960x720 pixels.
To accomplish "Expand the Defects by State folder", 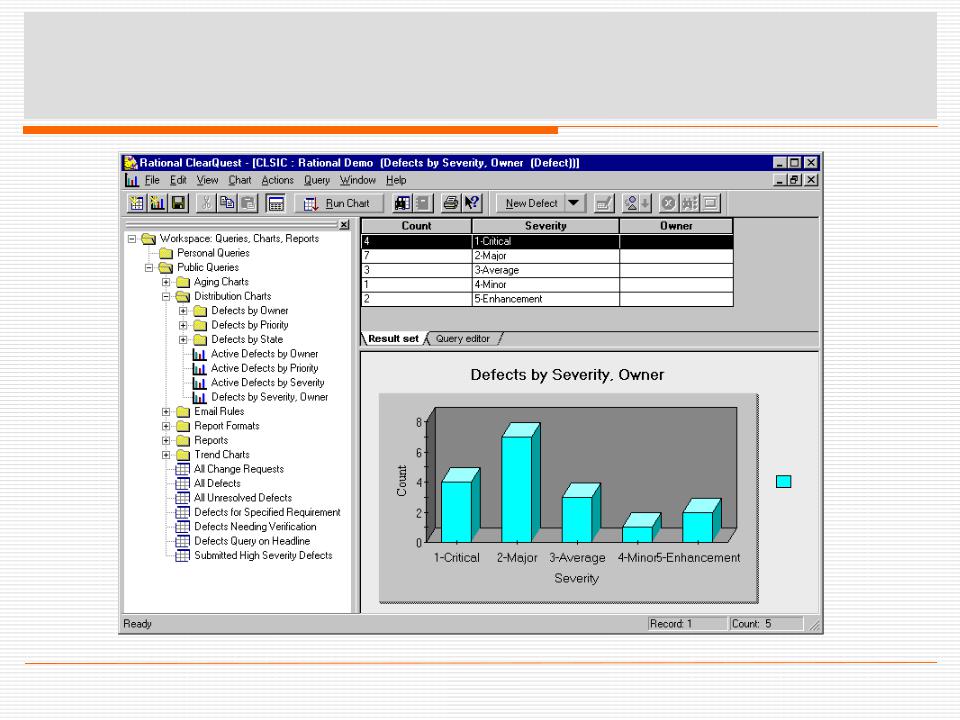I will click(183, 340).
